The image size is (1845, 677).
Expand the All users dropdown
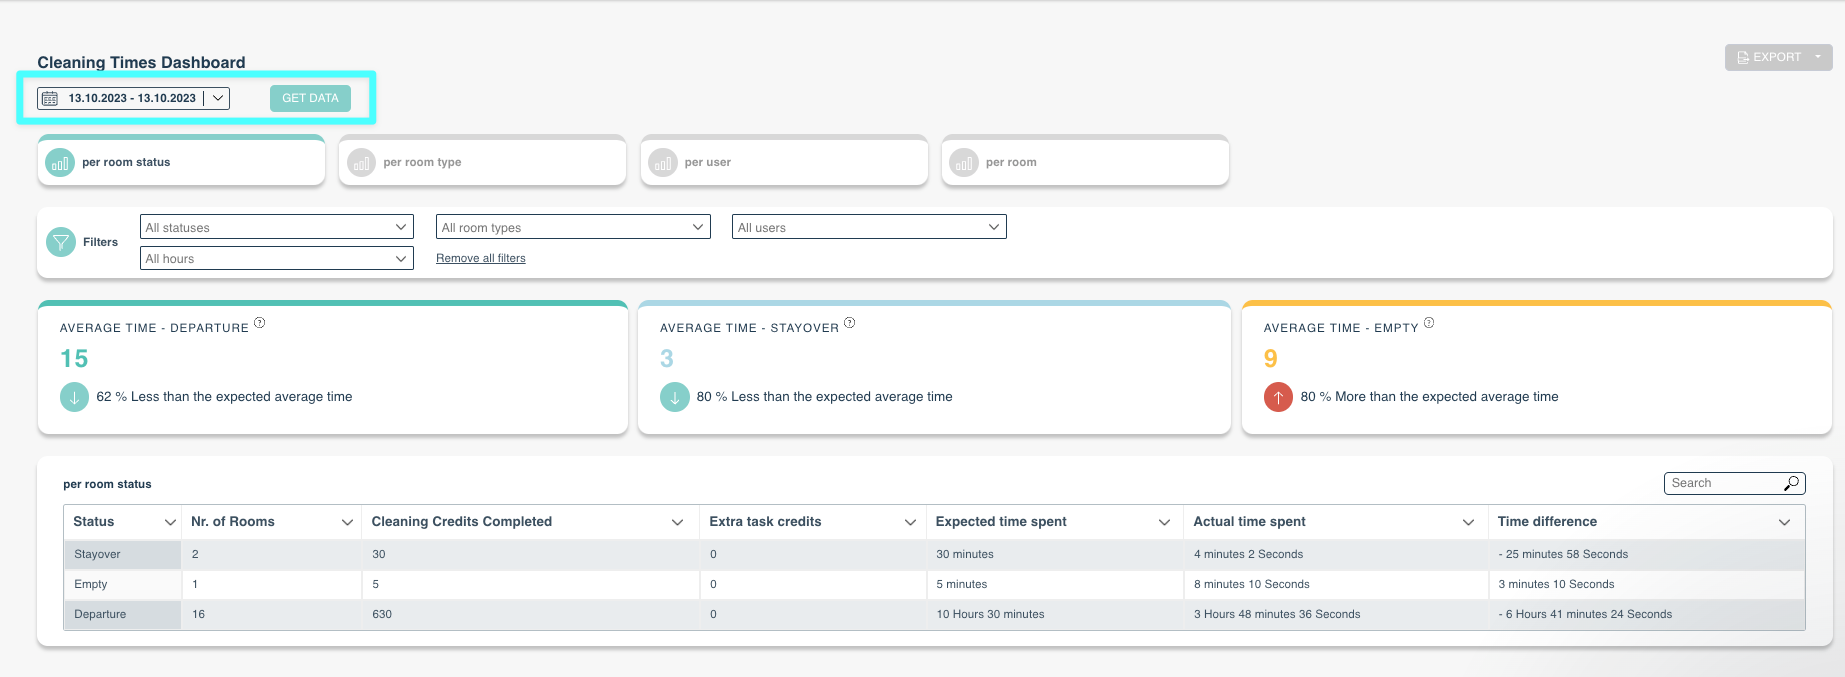(x=869, y=227)
